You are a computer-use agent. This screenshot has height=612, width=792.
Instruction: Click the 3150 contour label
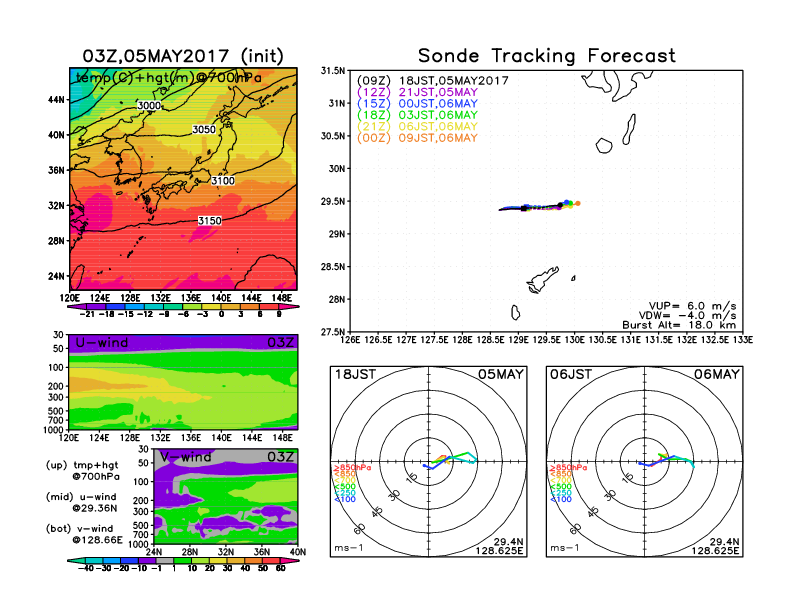pos(210,221)
